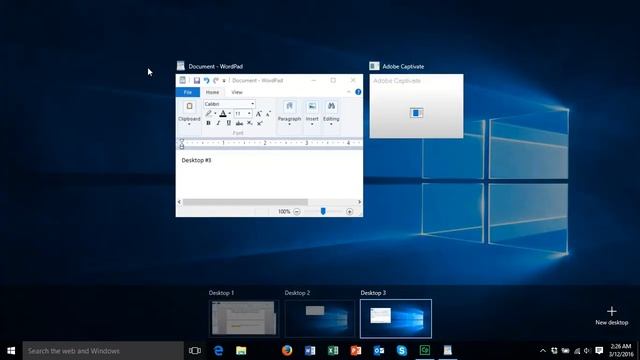Click the red font color A swatch
Image resolution: width=640 pixels, height=360 pixels.
click(x=223, y=113)
